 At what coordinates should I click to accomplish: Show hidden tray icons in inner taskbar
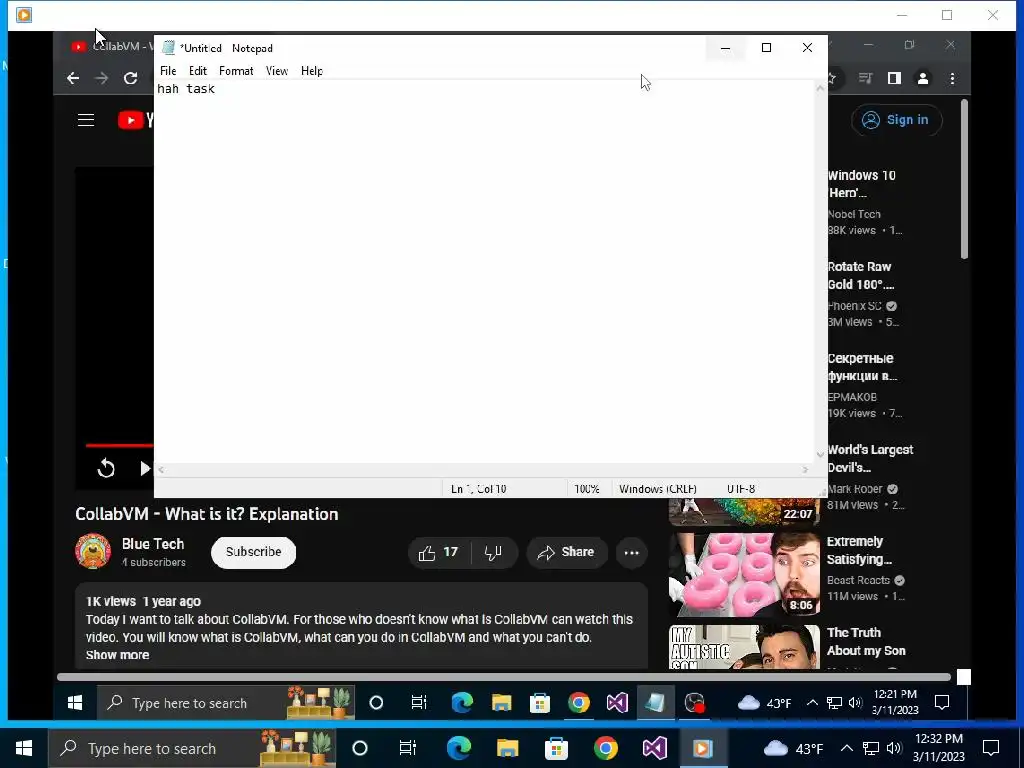[x=812, y=703]
